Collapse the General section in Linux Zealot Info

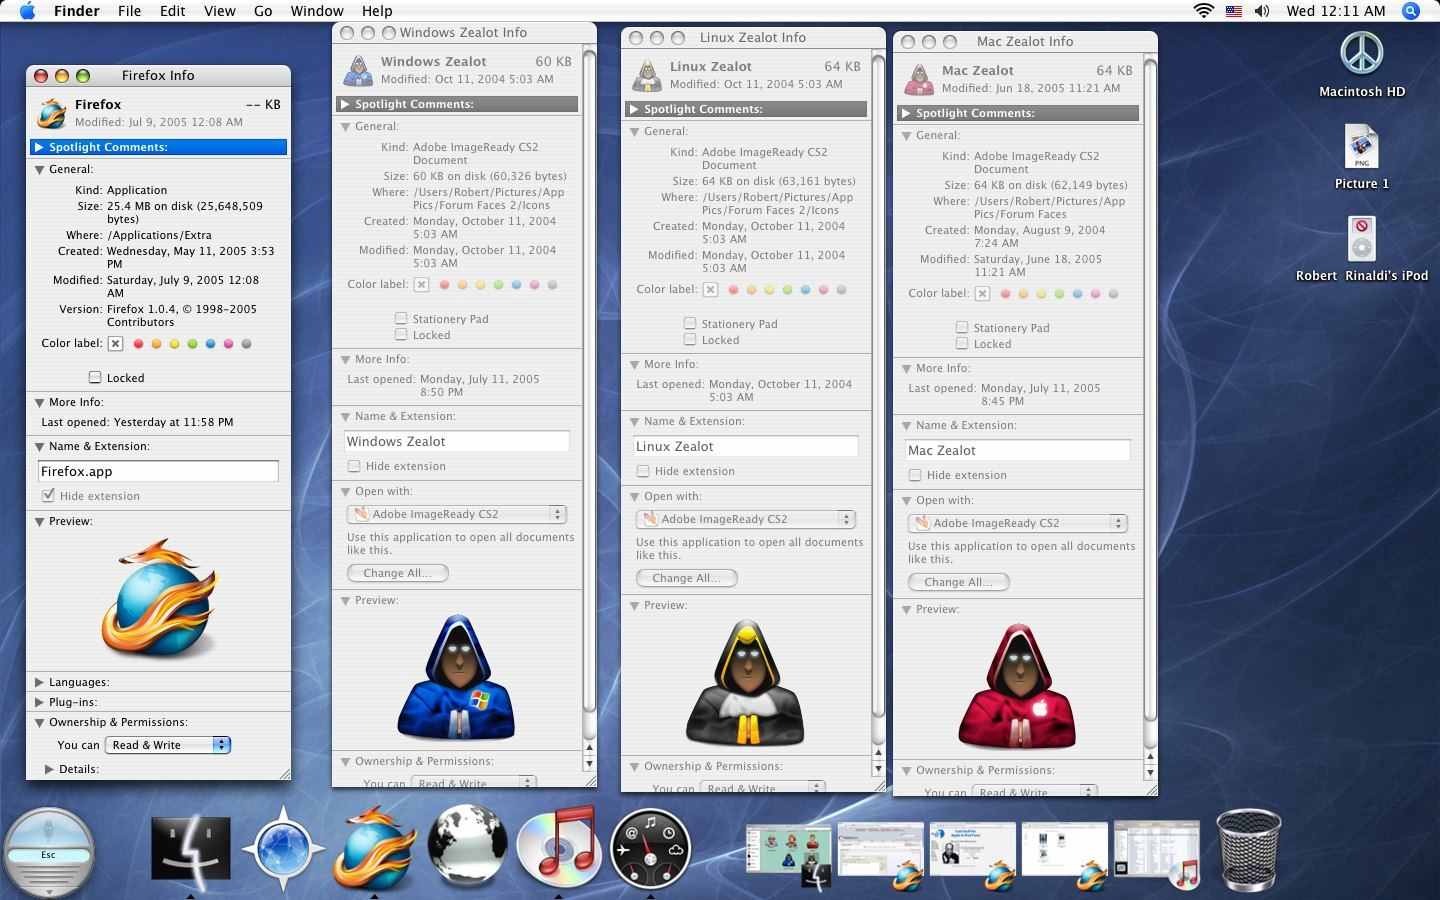click(634, 131)
